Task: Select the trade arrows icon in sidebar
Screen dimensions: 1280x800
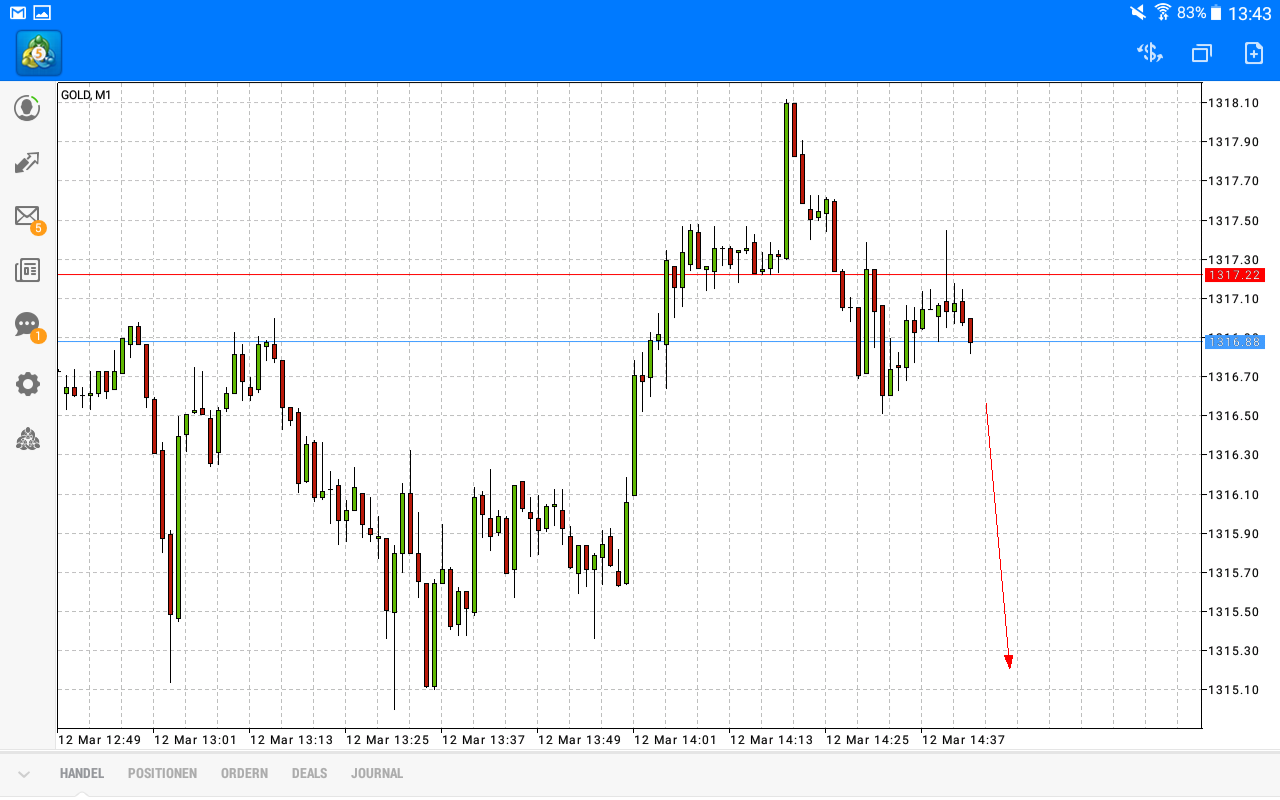Action: (x=27, y=162)
